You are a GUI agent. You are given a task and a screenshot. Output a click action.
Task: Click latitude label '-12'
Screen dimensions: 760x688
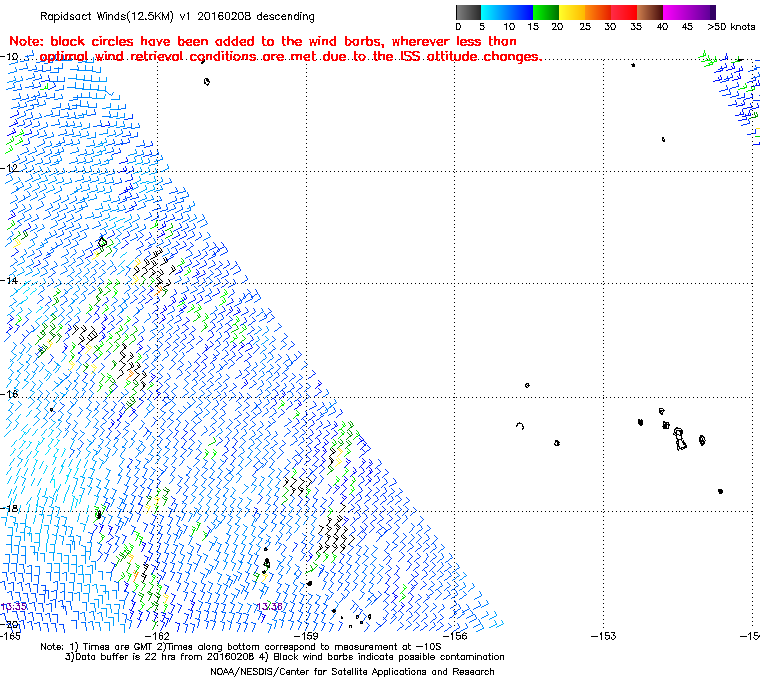click(x=9, y=168)
